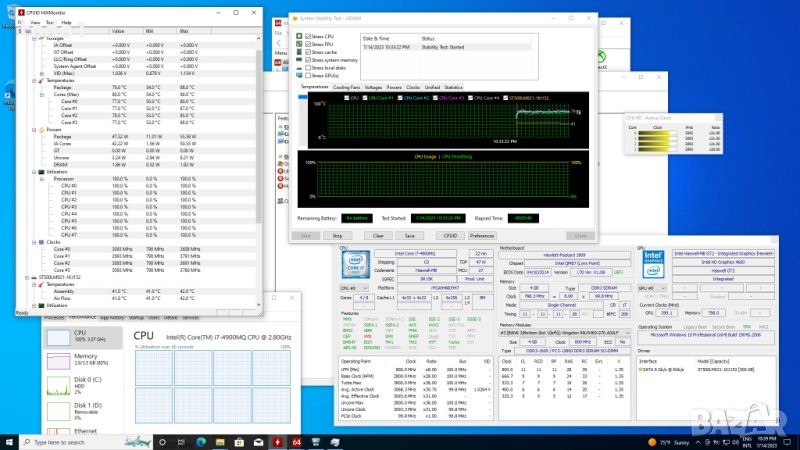Click the AIDA64 '64' taskbar icon
Image resolution: width=800 pixels, height=450 pixels.
[x=297, y=441]
